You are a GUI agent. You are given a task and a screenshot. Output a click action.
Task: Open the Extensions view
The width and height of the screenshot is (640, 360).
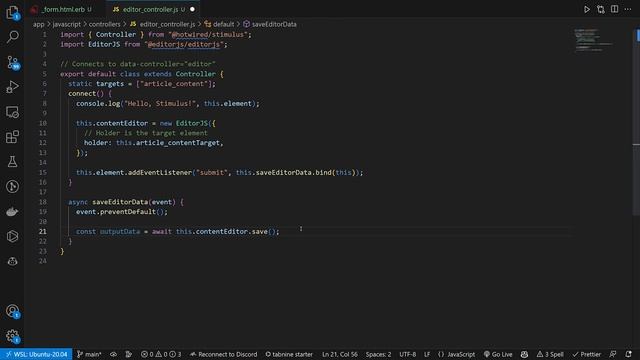pyautogui.click(x=12, y=137)
